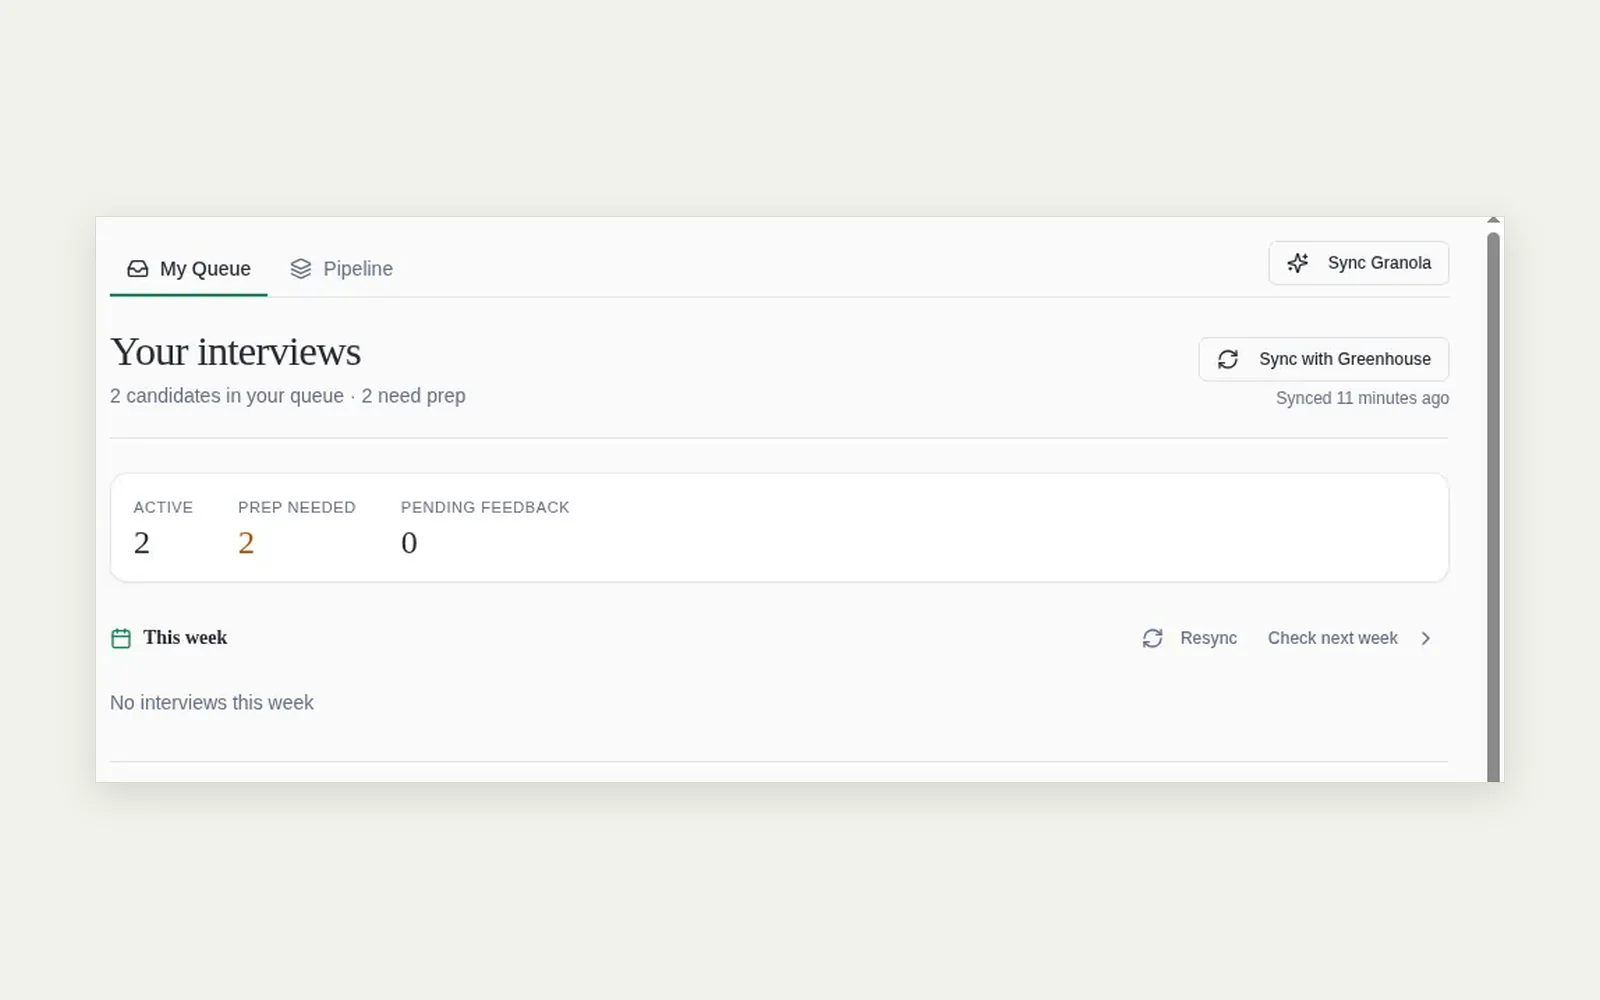Viewport: 1600px width, 1000px height.
Task: Click the Synced 11 minutes ago text
Action: click(x=1362, y=398)
